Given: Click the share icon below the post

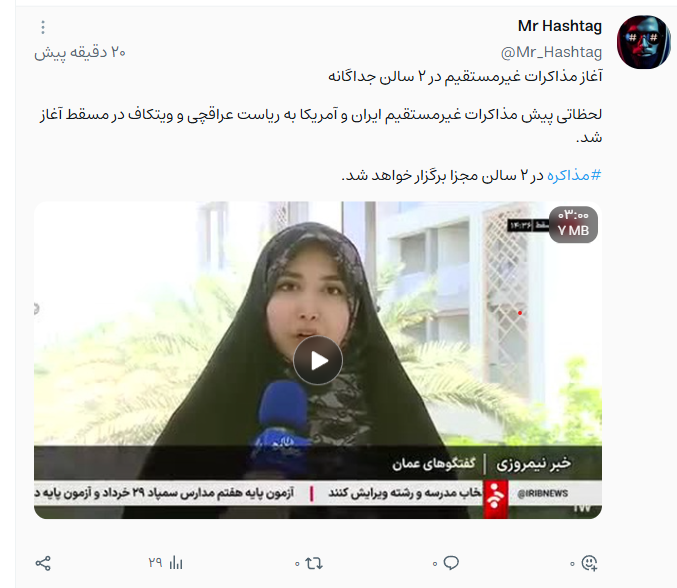Looking at the screenshot, I should (43, 563).
